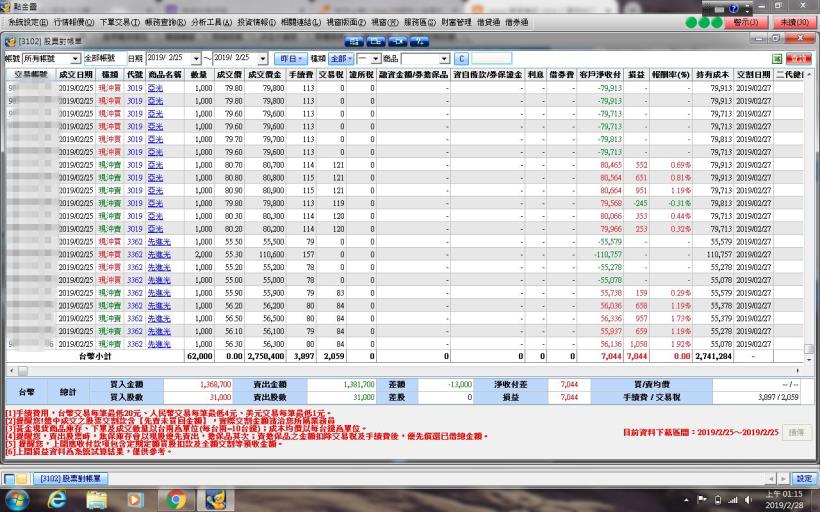Screen dimensions: 820x512
Task: Click the red button beside the Excel icon
Action: pyautogui.click(x=799, y=59)
